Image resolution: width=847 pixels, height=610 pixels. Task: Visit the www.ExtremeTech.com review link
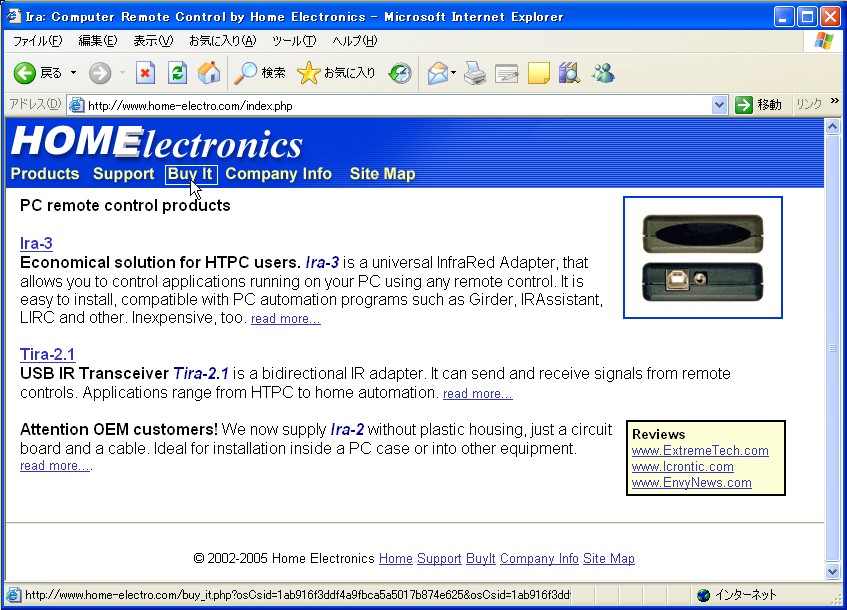(700, 451)
